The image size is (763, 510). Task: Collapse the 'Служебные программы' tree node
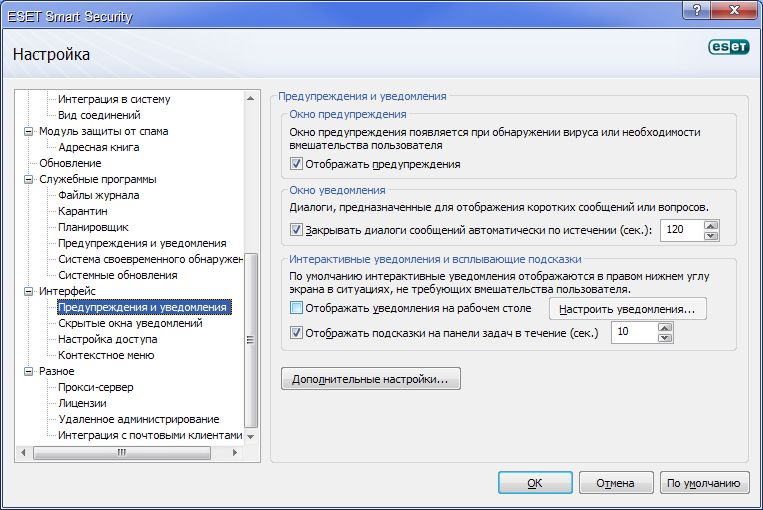(x=29, y=180)
